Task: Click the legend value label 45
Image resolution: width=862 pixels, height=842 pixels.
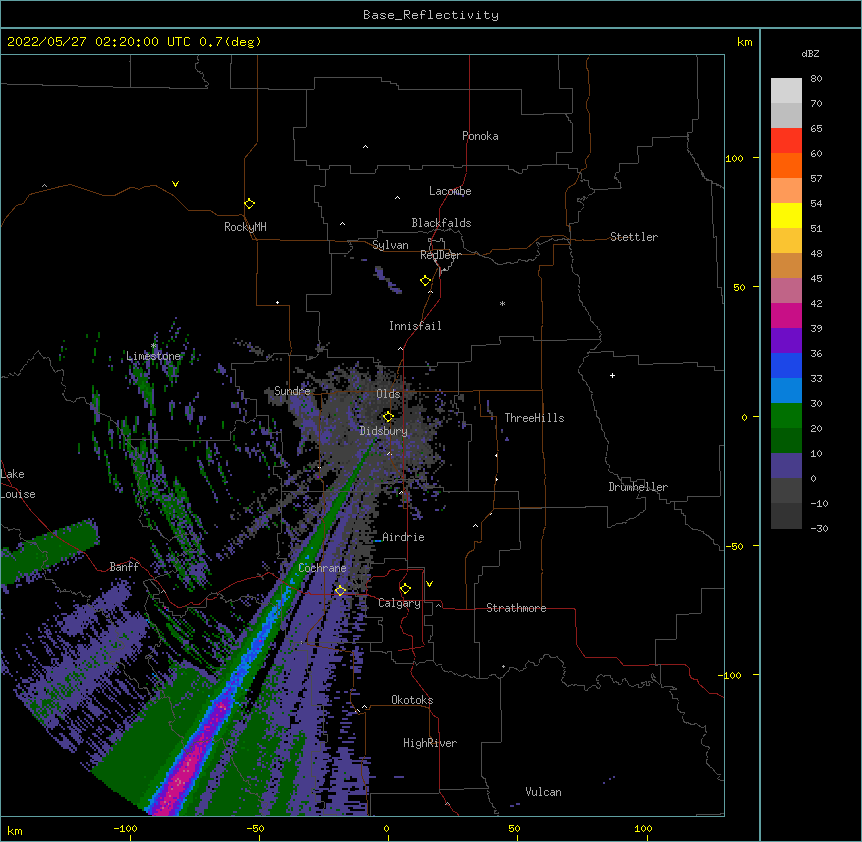Action: coord(816,278)
